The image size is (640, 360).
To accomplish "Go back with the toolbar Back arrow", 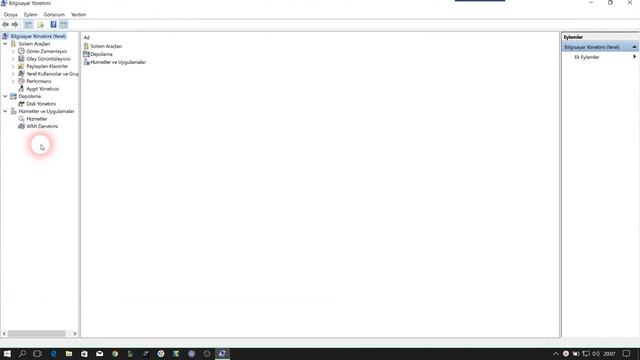I will coord(5,24).
